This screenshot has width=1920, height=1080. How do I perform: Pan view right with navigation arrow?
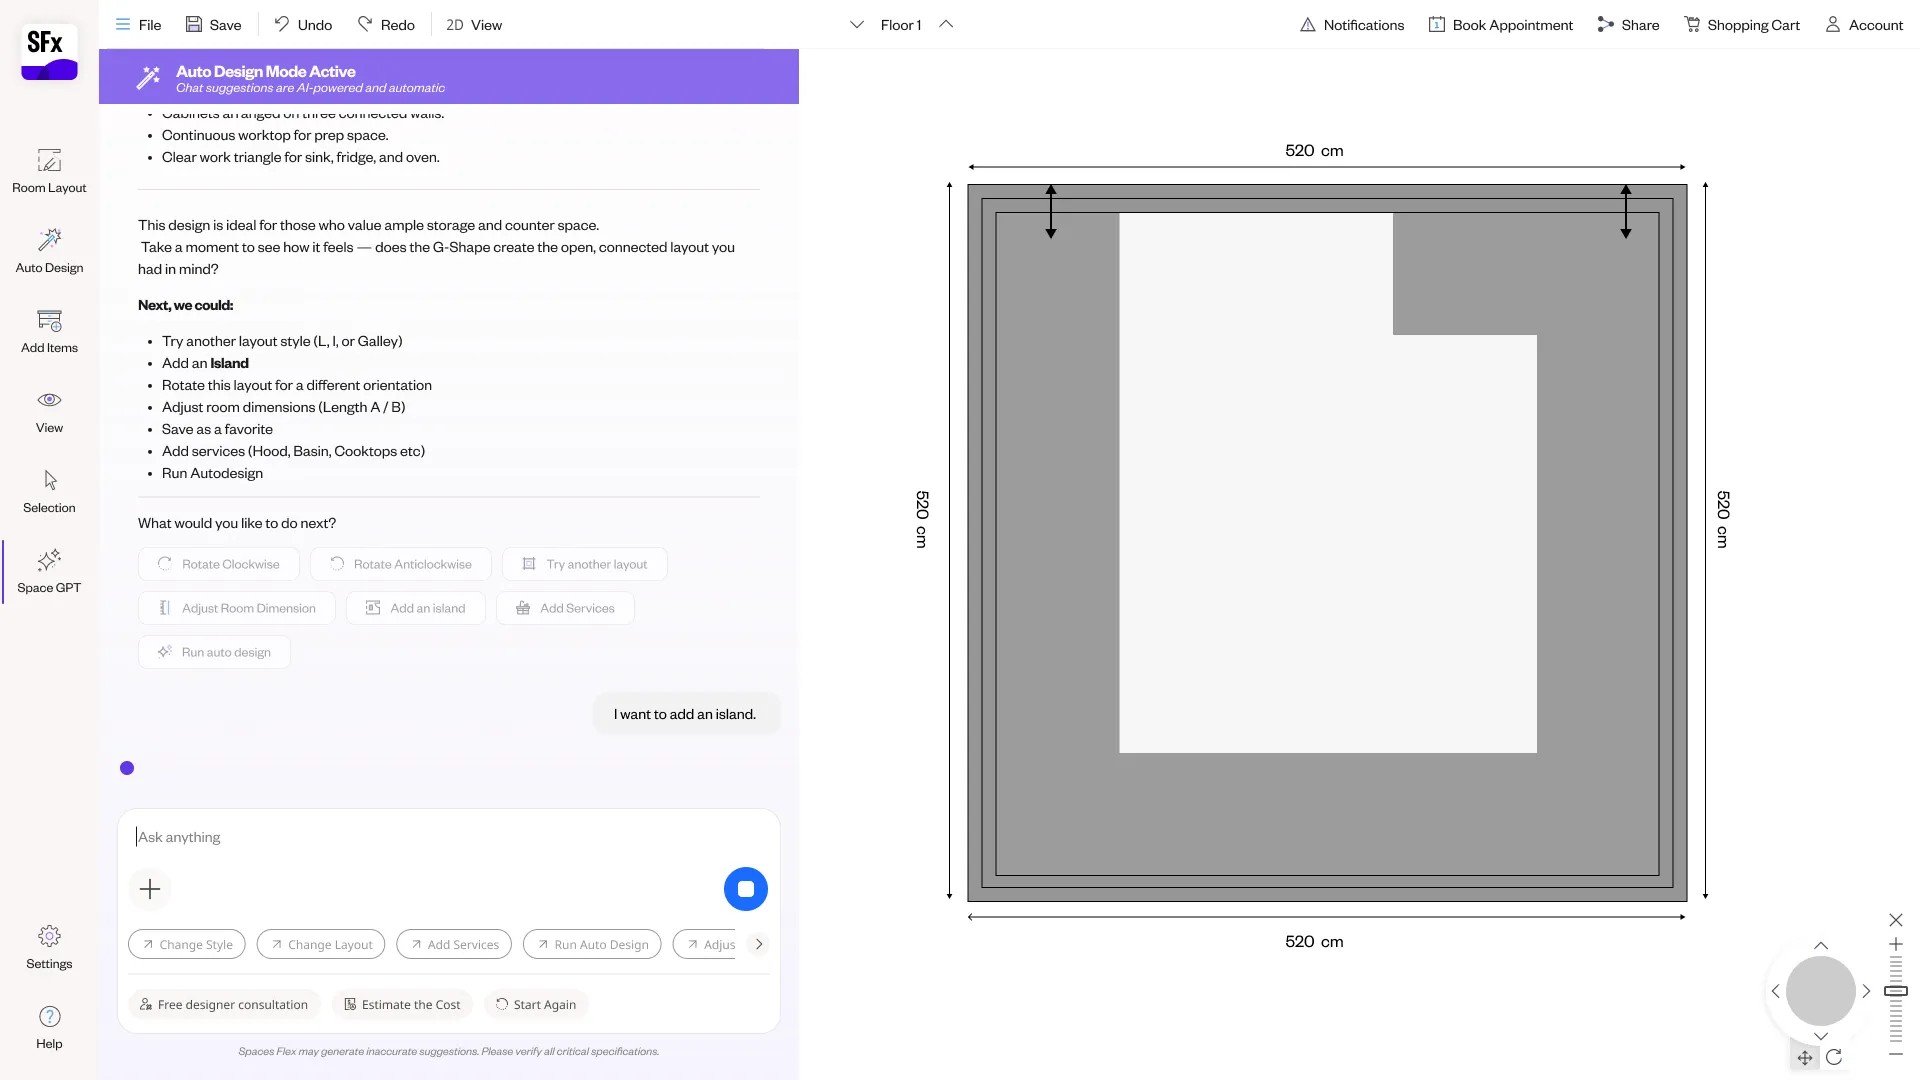tap(1866, 991)
